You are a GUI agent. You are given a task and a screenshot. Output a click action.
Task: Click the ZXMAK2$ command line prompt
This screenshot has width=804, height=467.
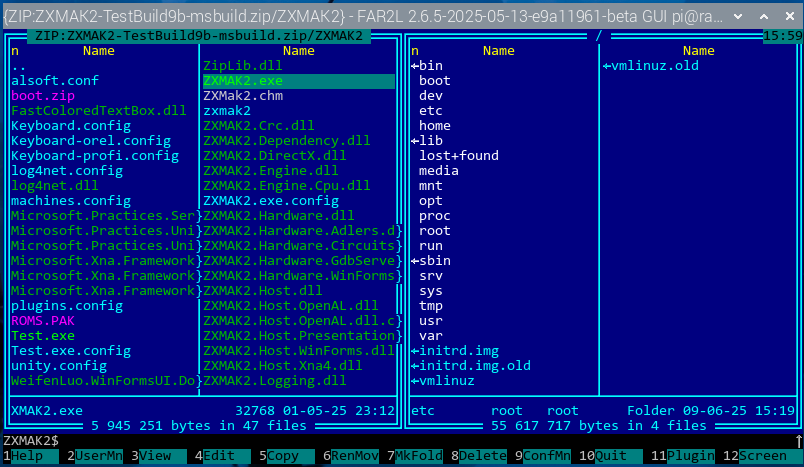coord(31,441)
